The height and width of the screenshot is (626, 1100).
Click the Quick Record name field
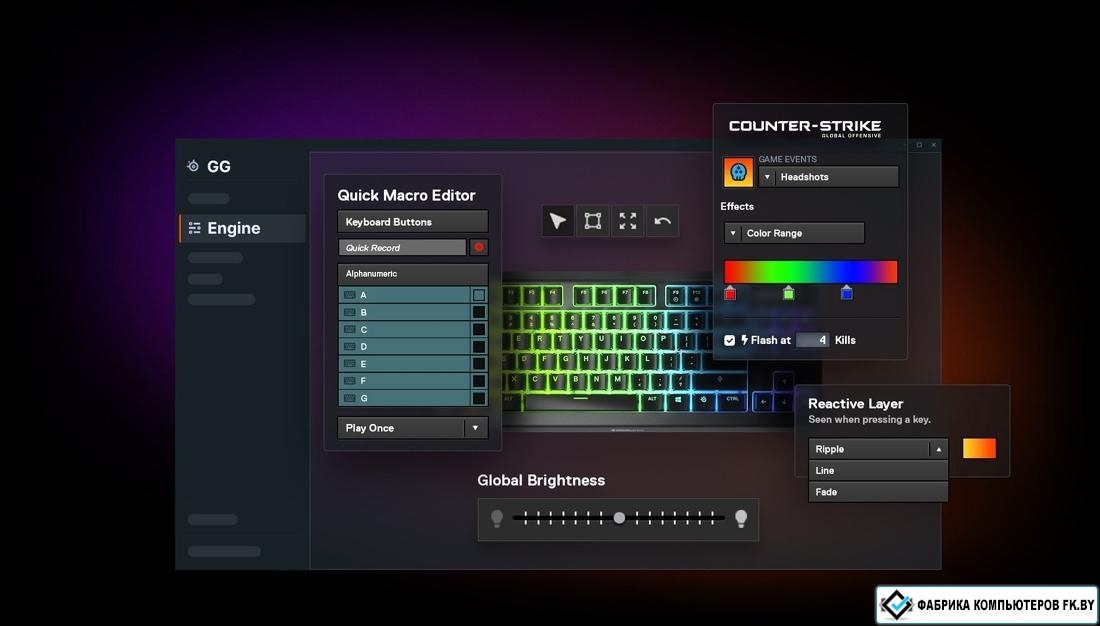coord(402,248)
